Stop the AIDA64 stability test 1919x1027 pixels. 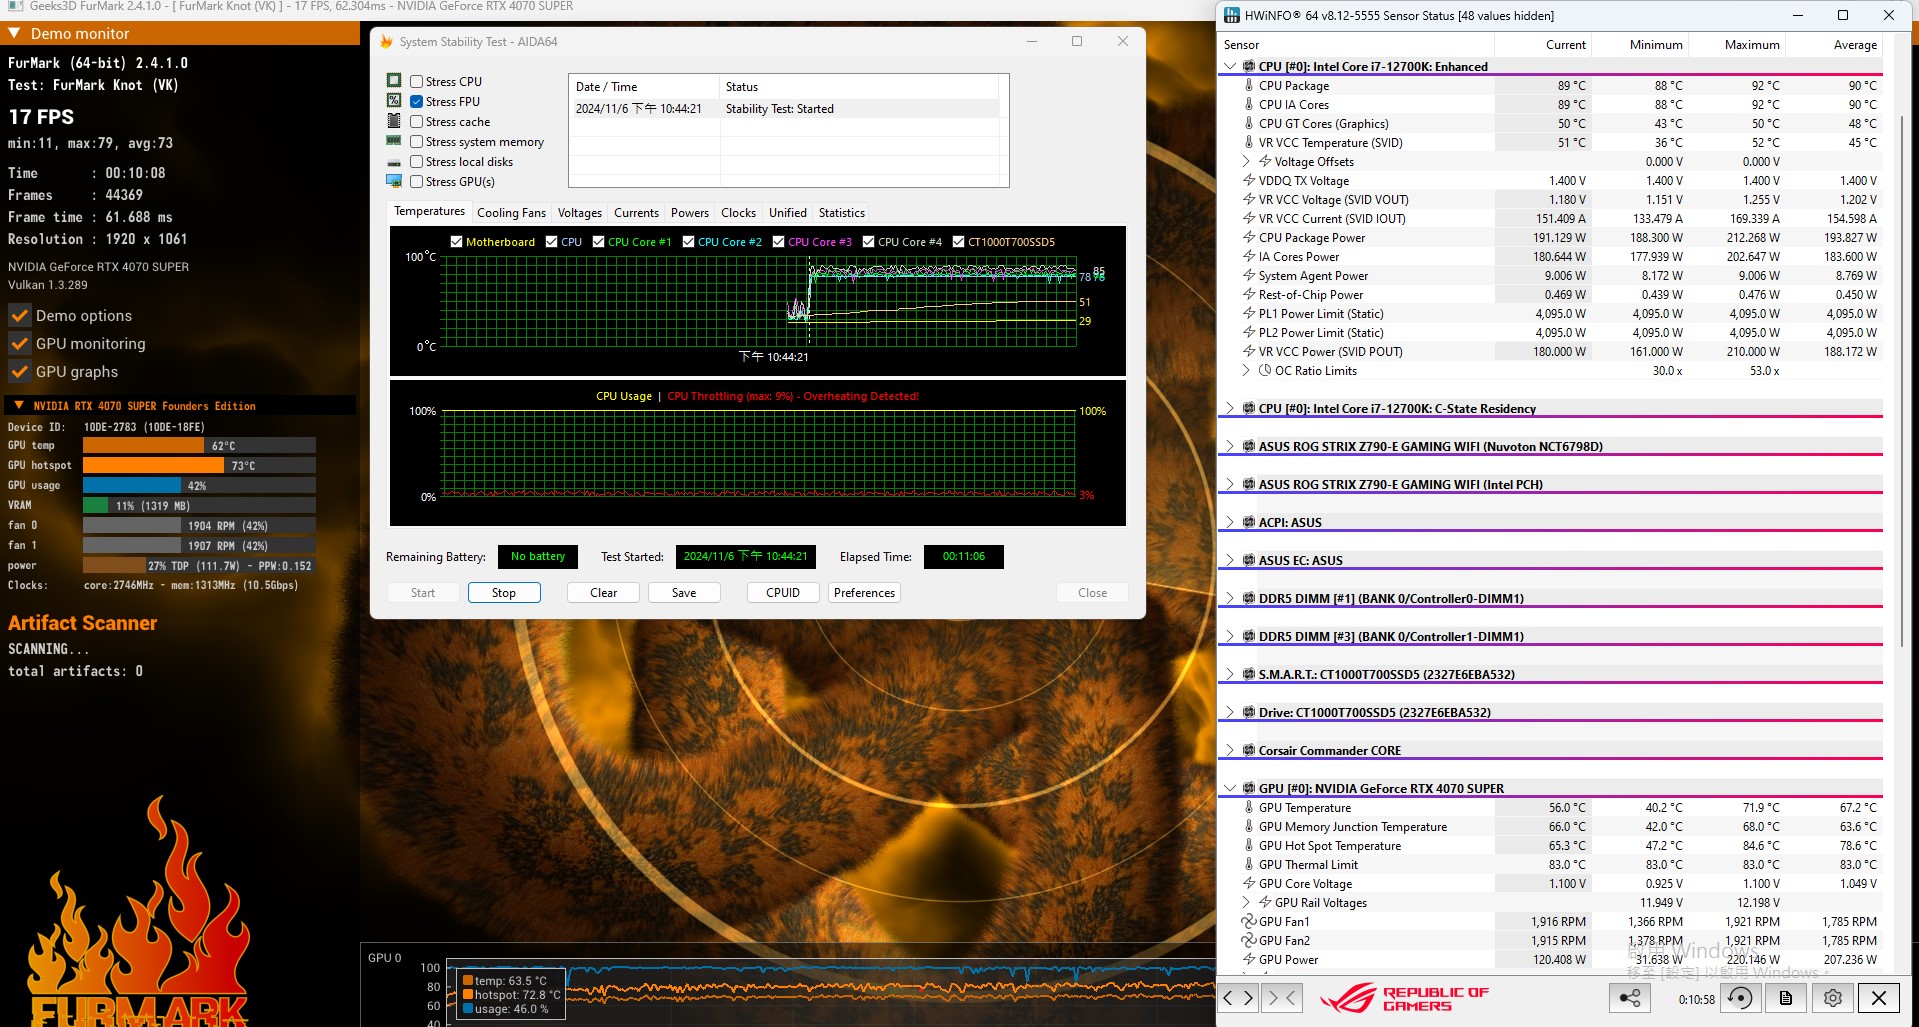[x=504, y=592]
